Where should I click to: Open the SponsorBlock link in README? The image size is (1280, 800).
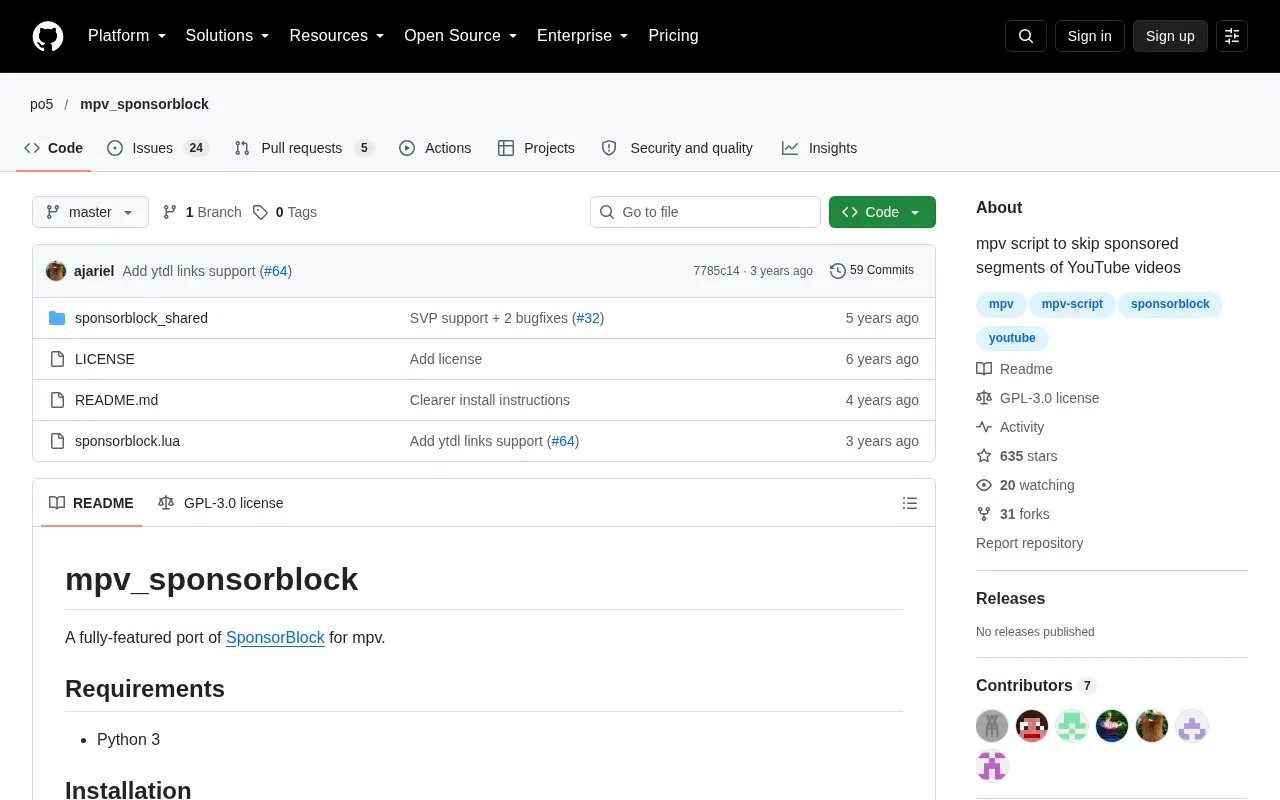tap(275, 637)
